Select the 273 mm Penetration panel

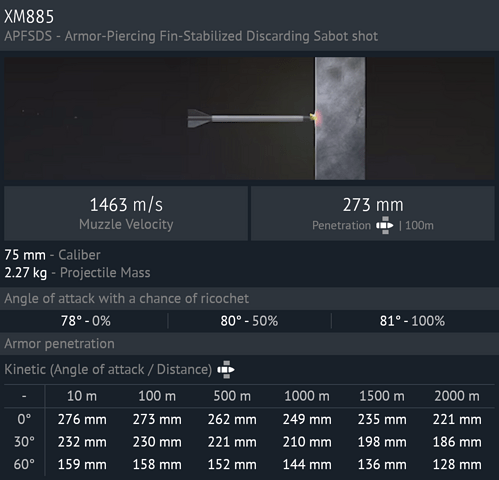coord(373,213)
